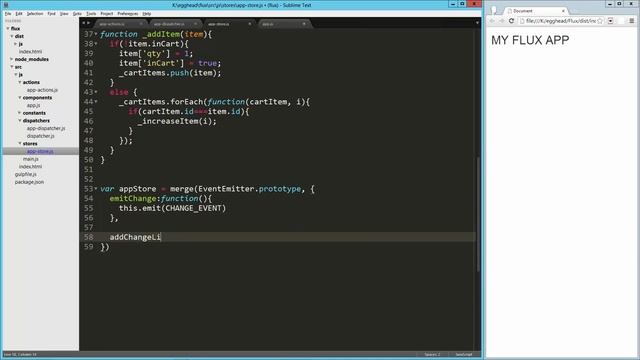Collapse the flux root folder arrow

(7, 29)
